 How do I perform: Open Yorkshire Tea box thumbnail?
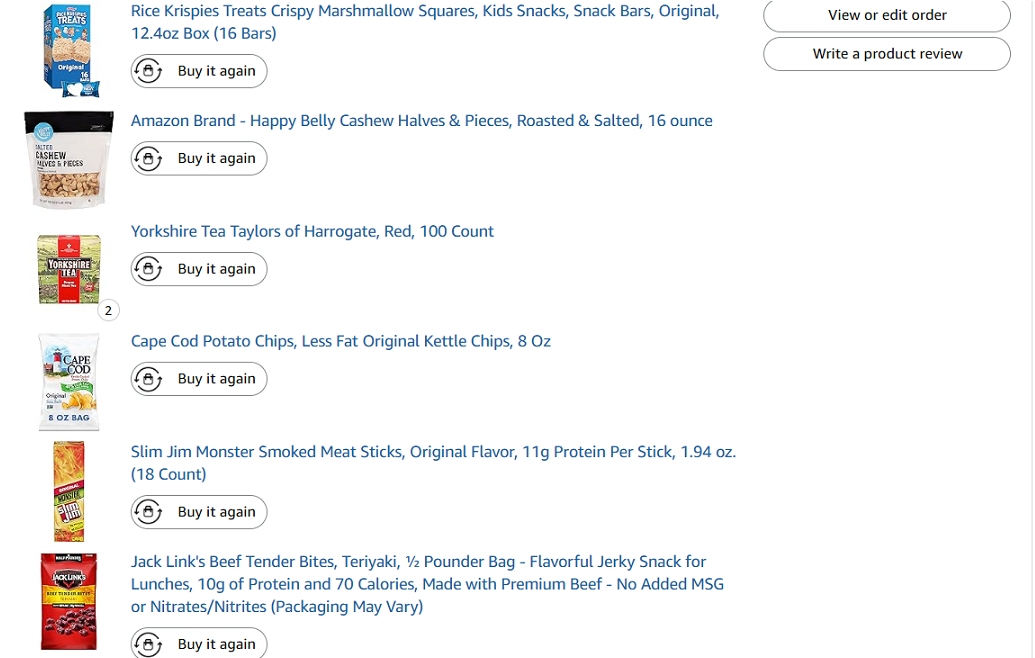point(69,269)
